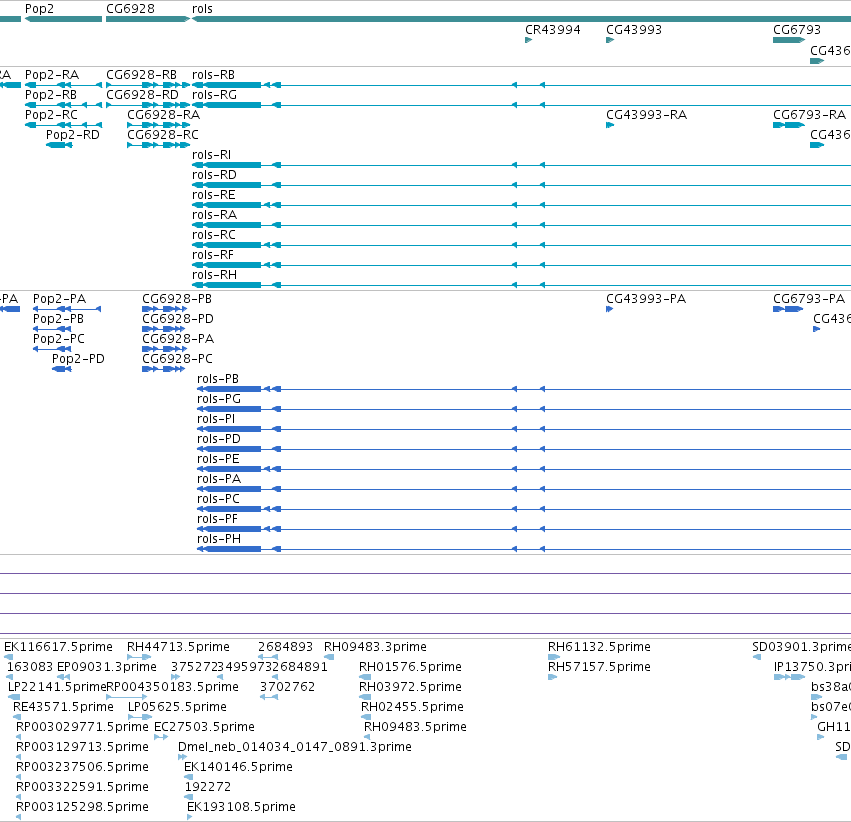
Task: Click the Pop2 gene label
Action: (39, 9)
